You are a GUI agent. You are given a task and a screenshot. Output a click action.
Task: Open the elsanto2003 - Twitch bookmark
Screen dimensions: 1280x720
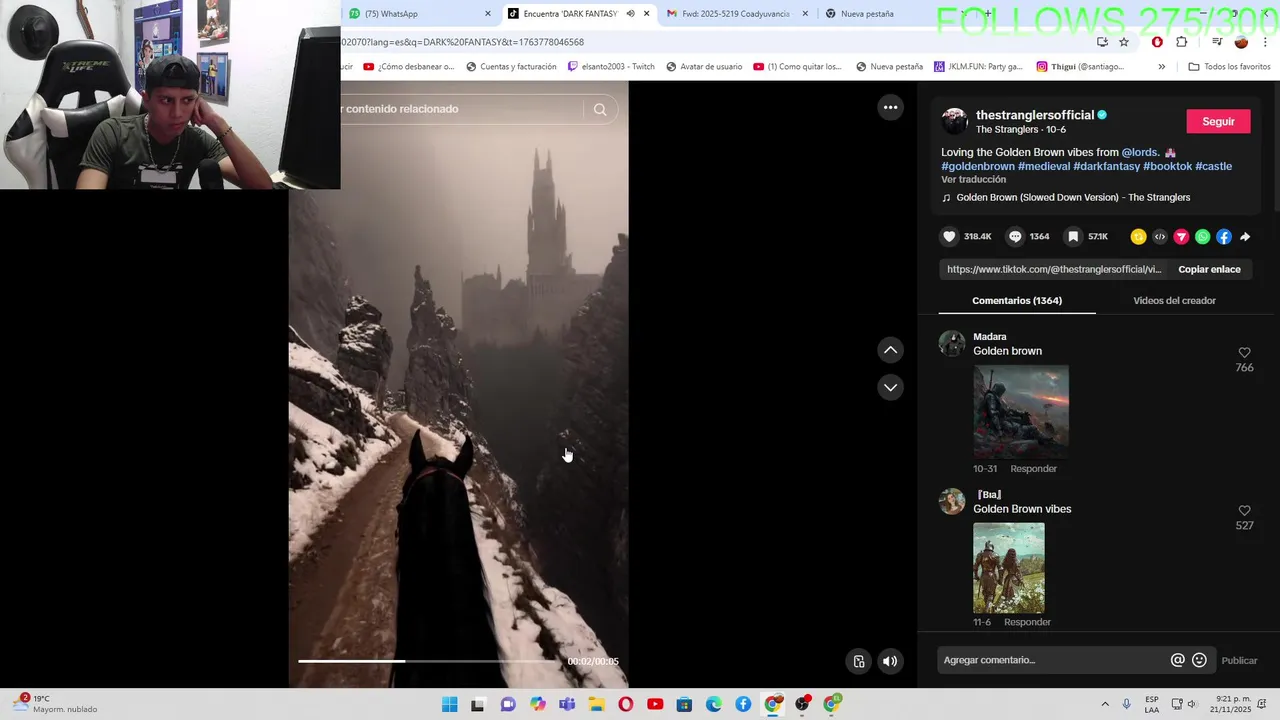(x=611, y=67)
